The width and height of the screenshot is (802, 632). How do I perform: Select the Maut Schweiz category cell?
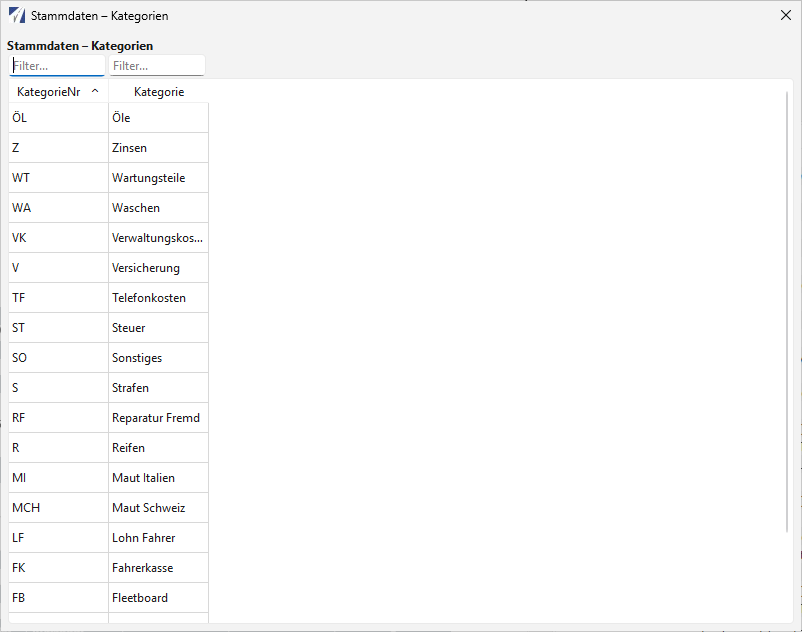point(159,508)
